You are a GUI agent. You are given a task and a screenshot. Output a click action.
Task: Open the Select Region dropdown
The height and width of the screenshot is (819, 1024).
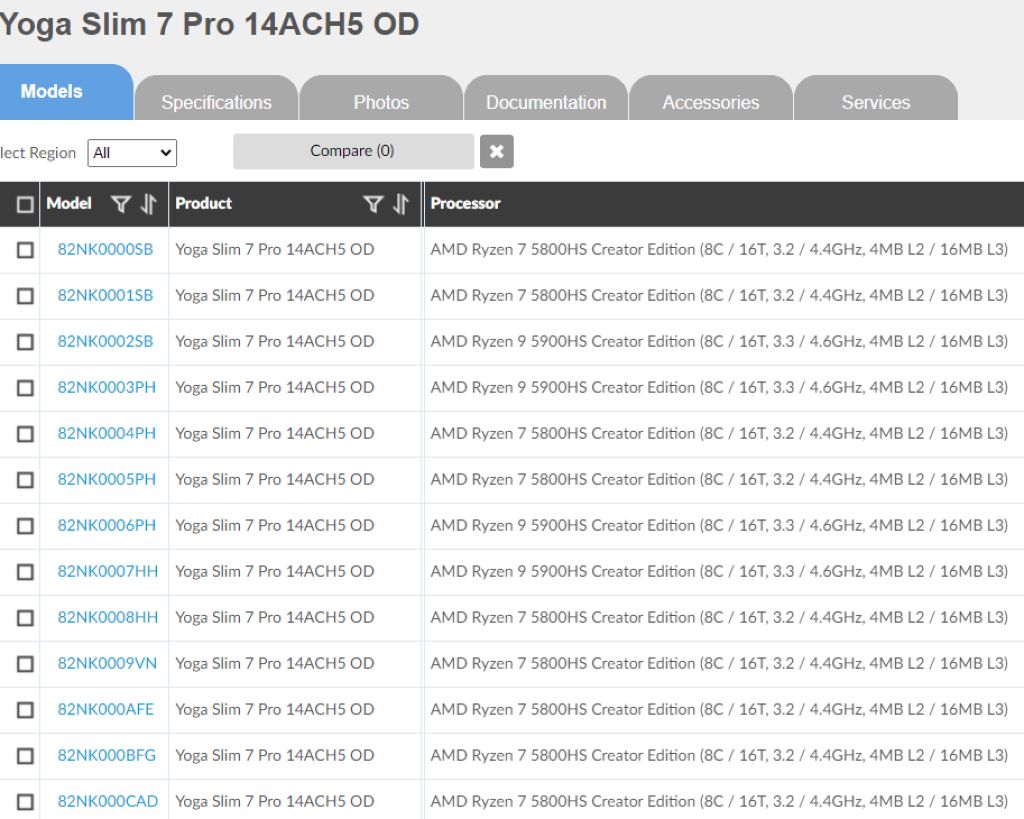pos(132,153)
